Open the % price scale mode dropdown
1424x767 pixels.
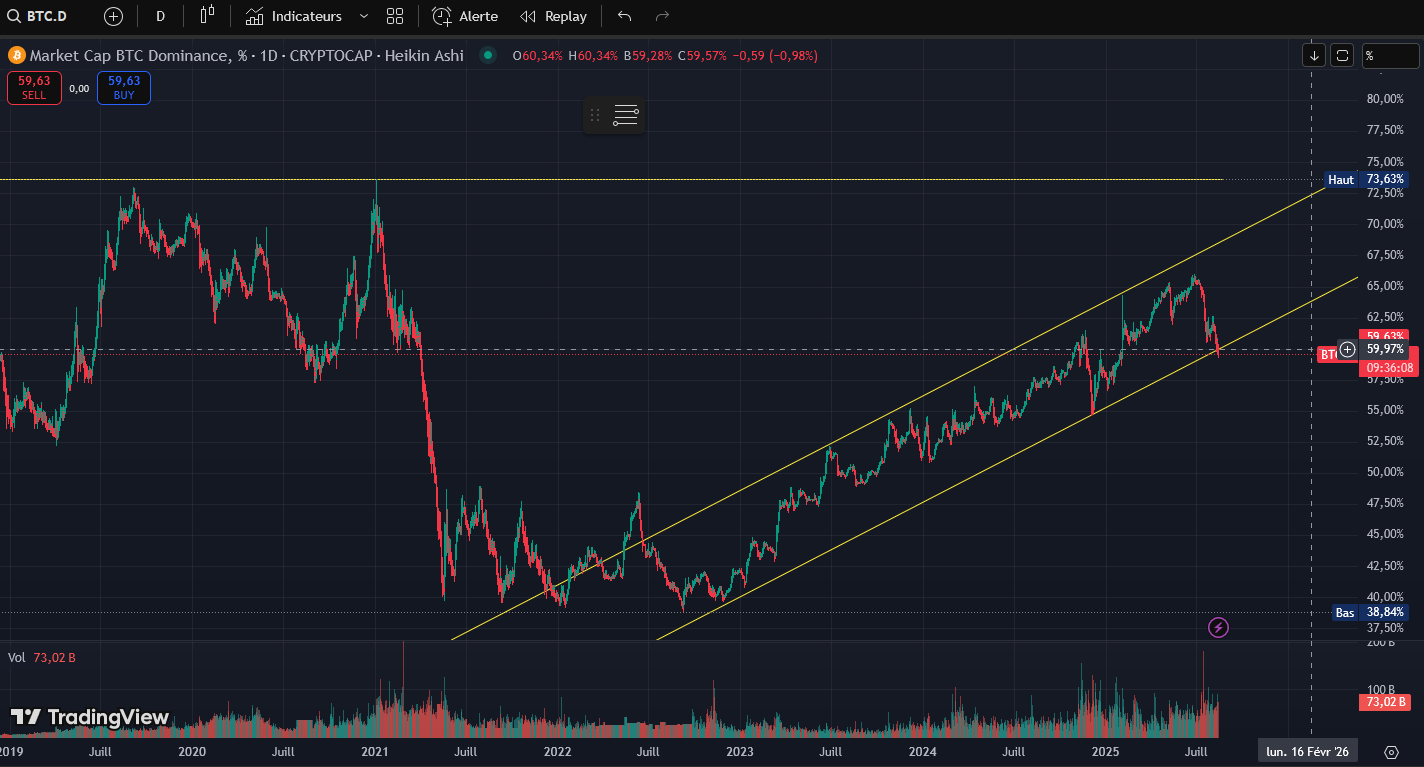pos(1389,56)
